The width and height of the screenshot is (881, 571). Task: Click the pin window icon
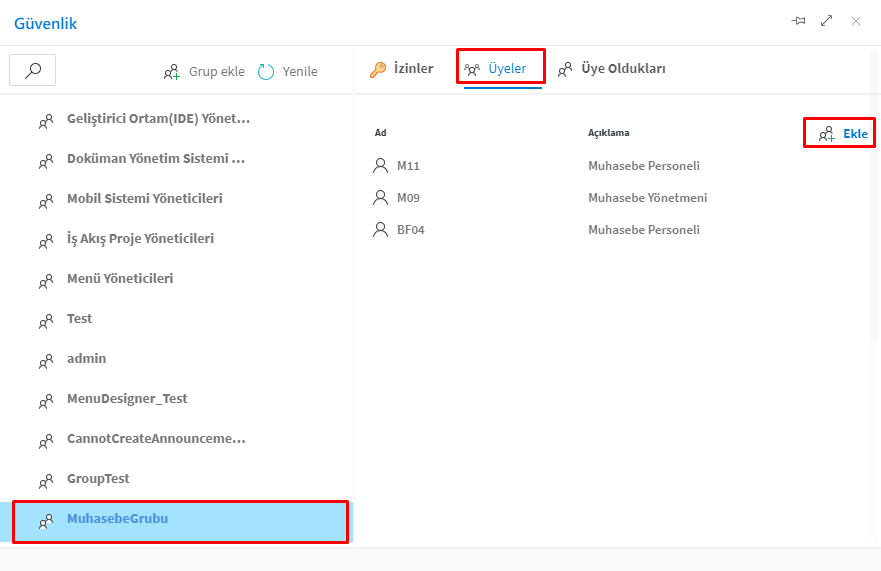click(798, 21)
